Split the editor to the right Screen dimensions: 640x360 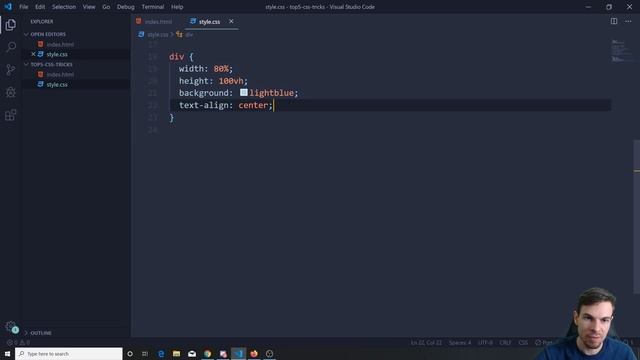(x=613, y=21)
